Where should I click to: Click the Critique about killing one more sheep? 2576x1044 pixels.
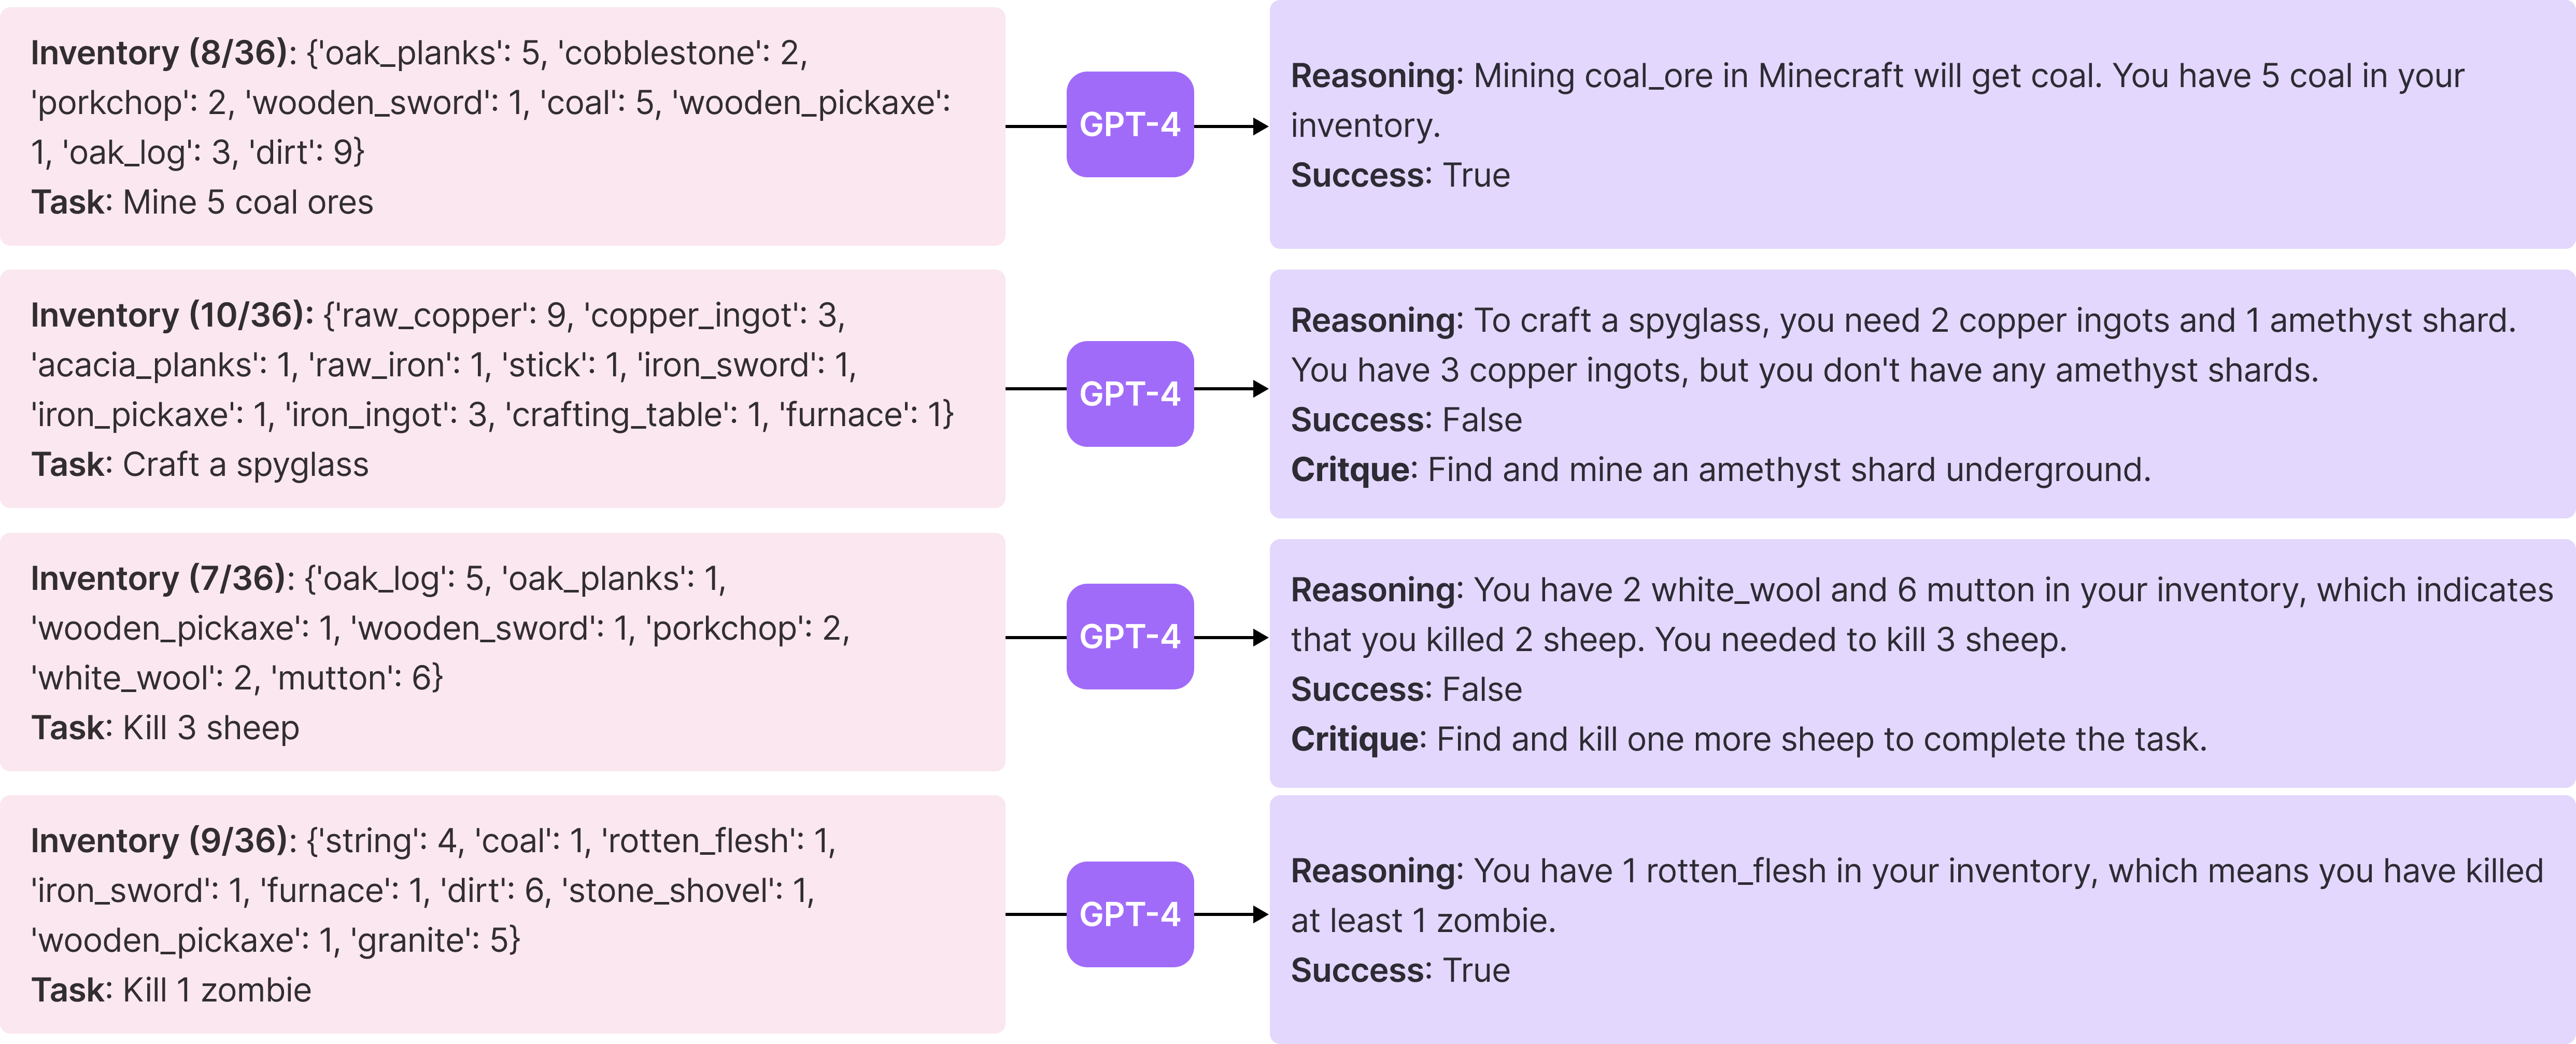[1748, 739]
